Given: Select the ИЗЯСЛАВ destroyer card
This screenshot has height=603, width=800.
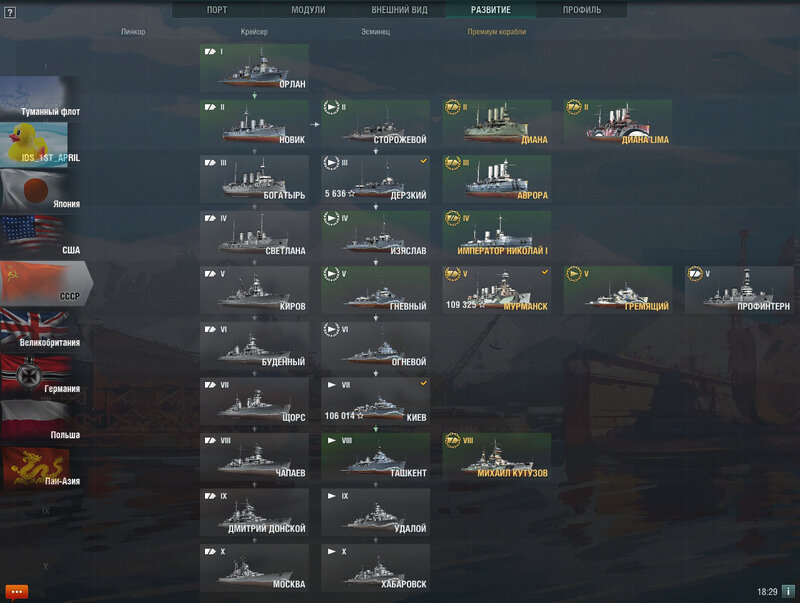Looking at the screenshot, I should pyautogui.click(x=376, y=235).
